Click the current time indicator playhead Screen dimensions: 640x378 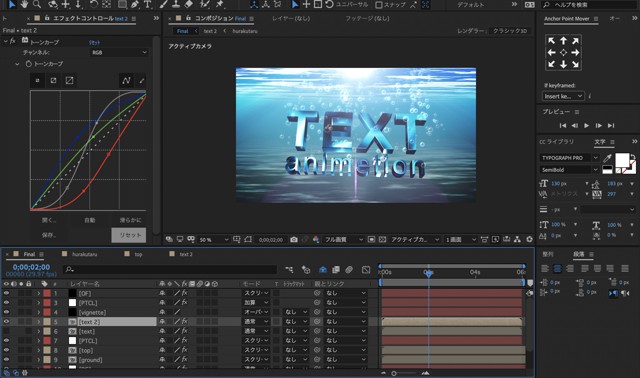[x=429, y=273]
